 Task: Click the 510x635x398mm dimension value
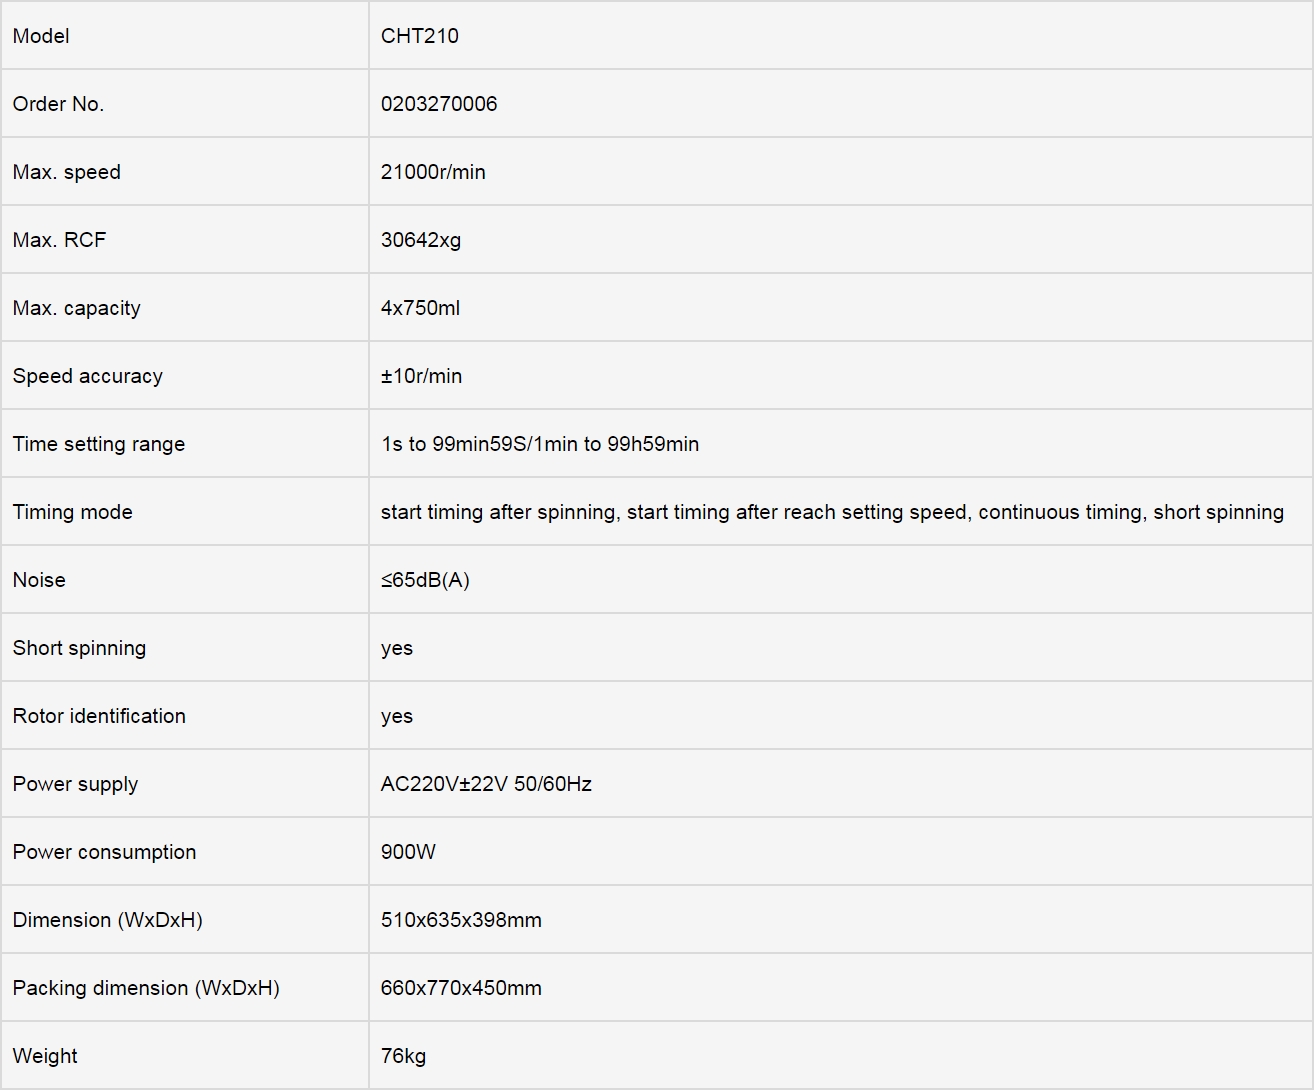461,920
